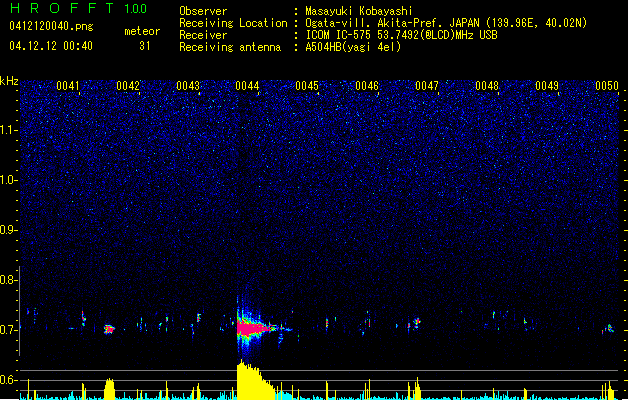Click the 0.8 kHz axis label
Viewport: 629px width, 400px height.
click(8, 280)
